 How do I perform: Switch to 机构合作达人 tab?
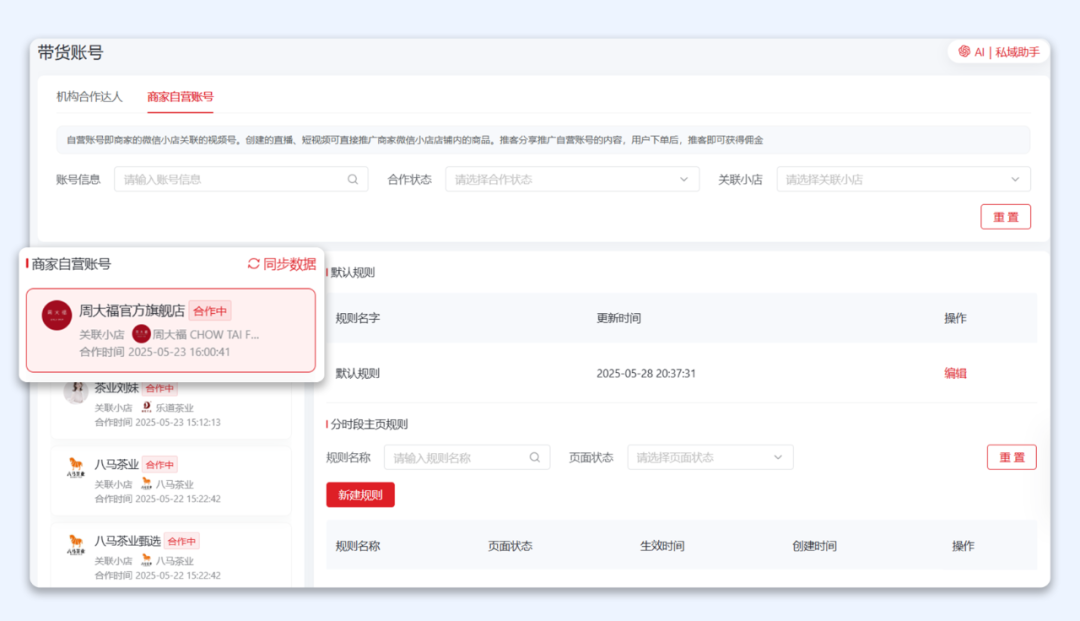click(89, 97)
